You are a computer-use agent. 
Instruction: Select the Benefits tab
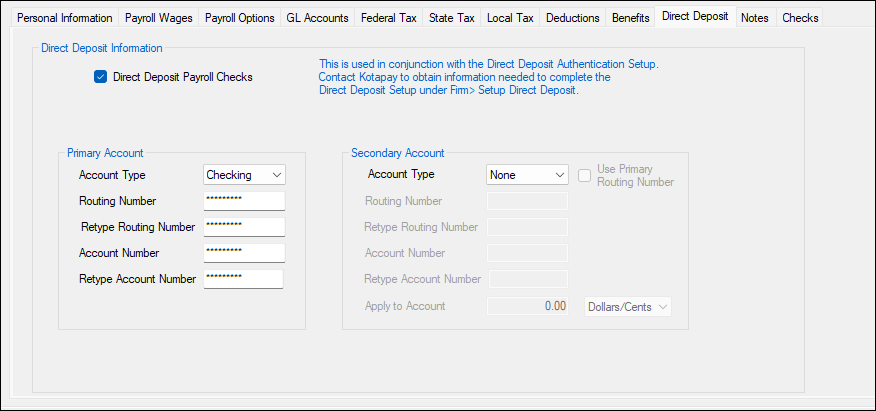click(630, 18)
